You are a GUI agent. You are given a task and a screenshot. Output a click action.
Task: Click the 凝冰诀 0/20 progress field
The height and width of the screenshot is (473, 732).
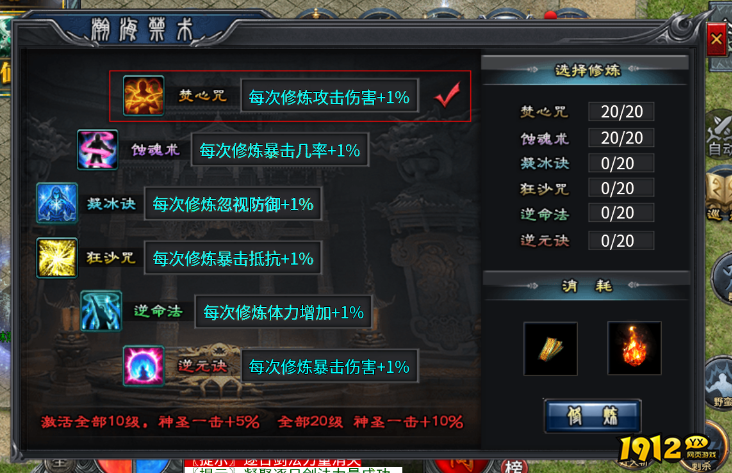coord(621,163)
